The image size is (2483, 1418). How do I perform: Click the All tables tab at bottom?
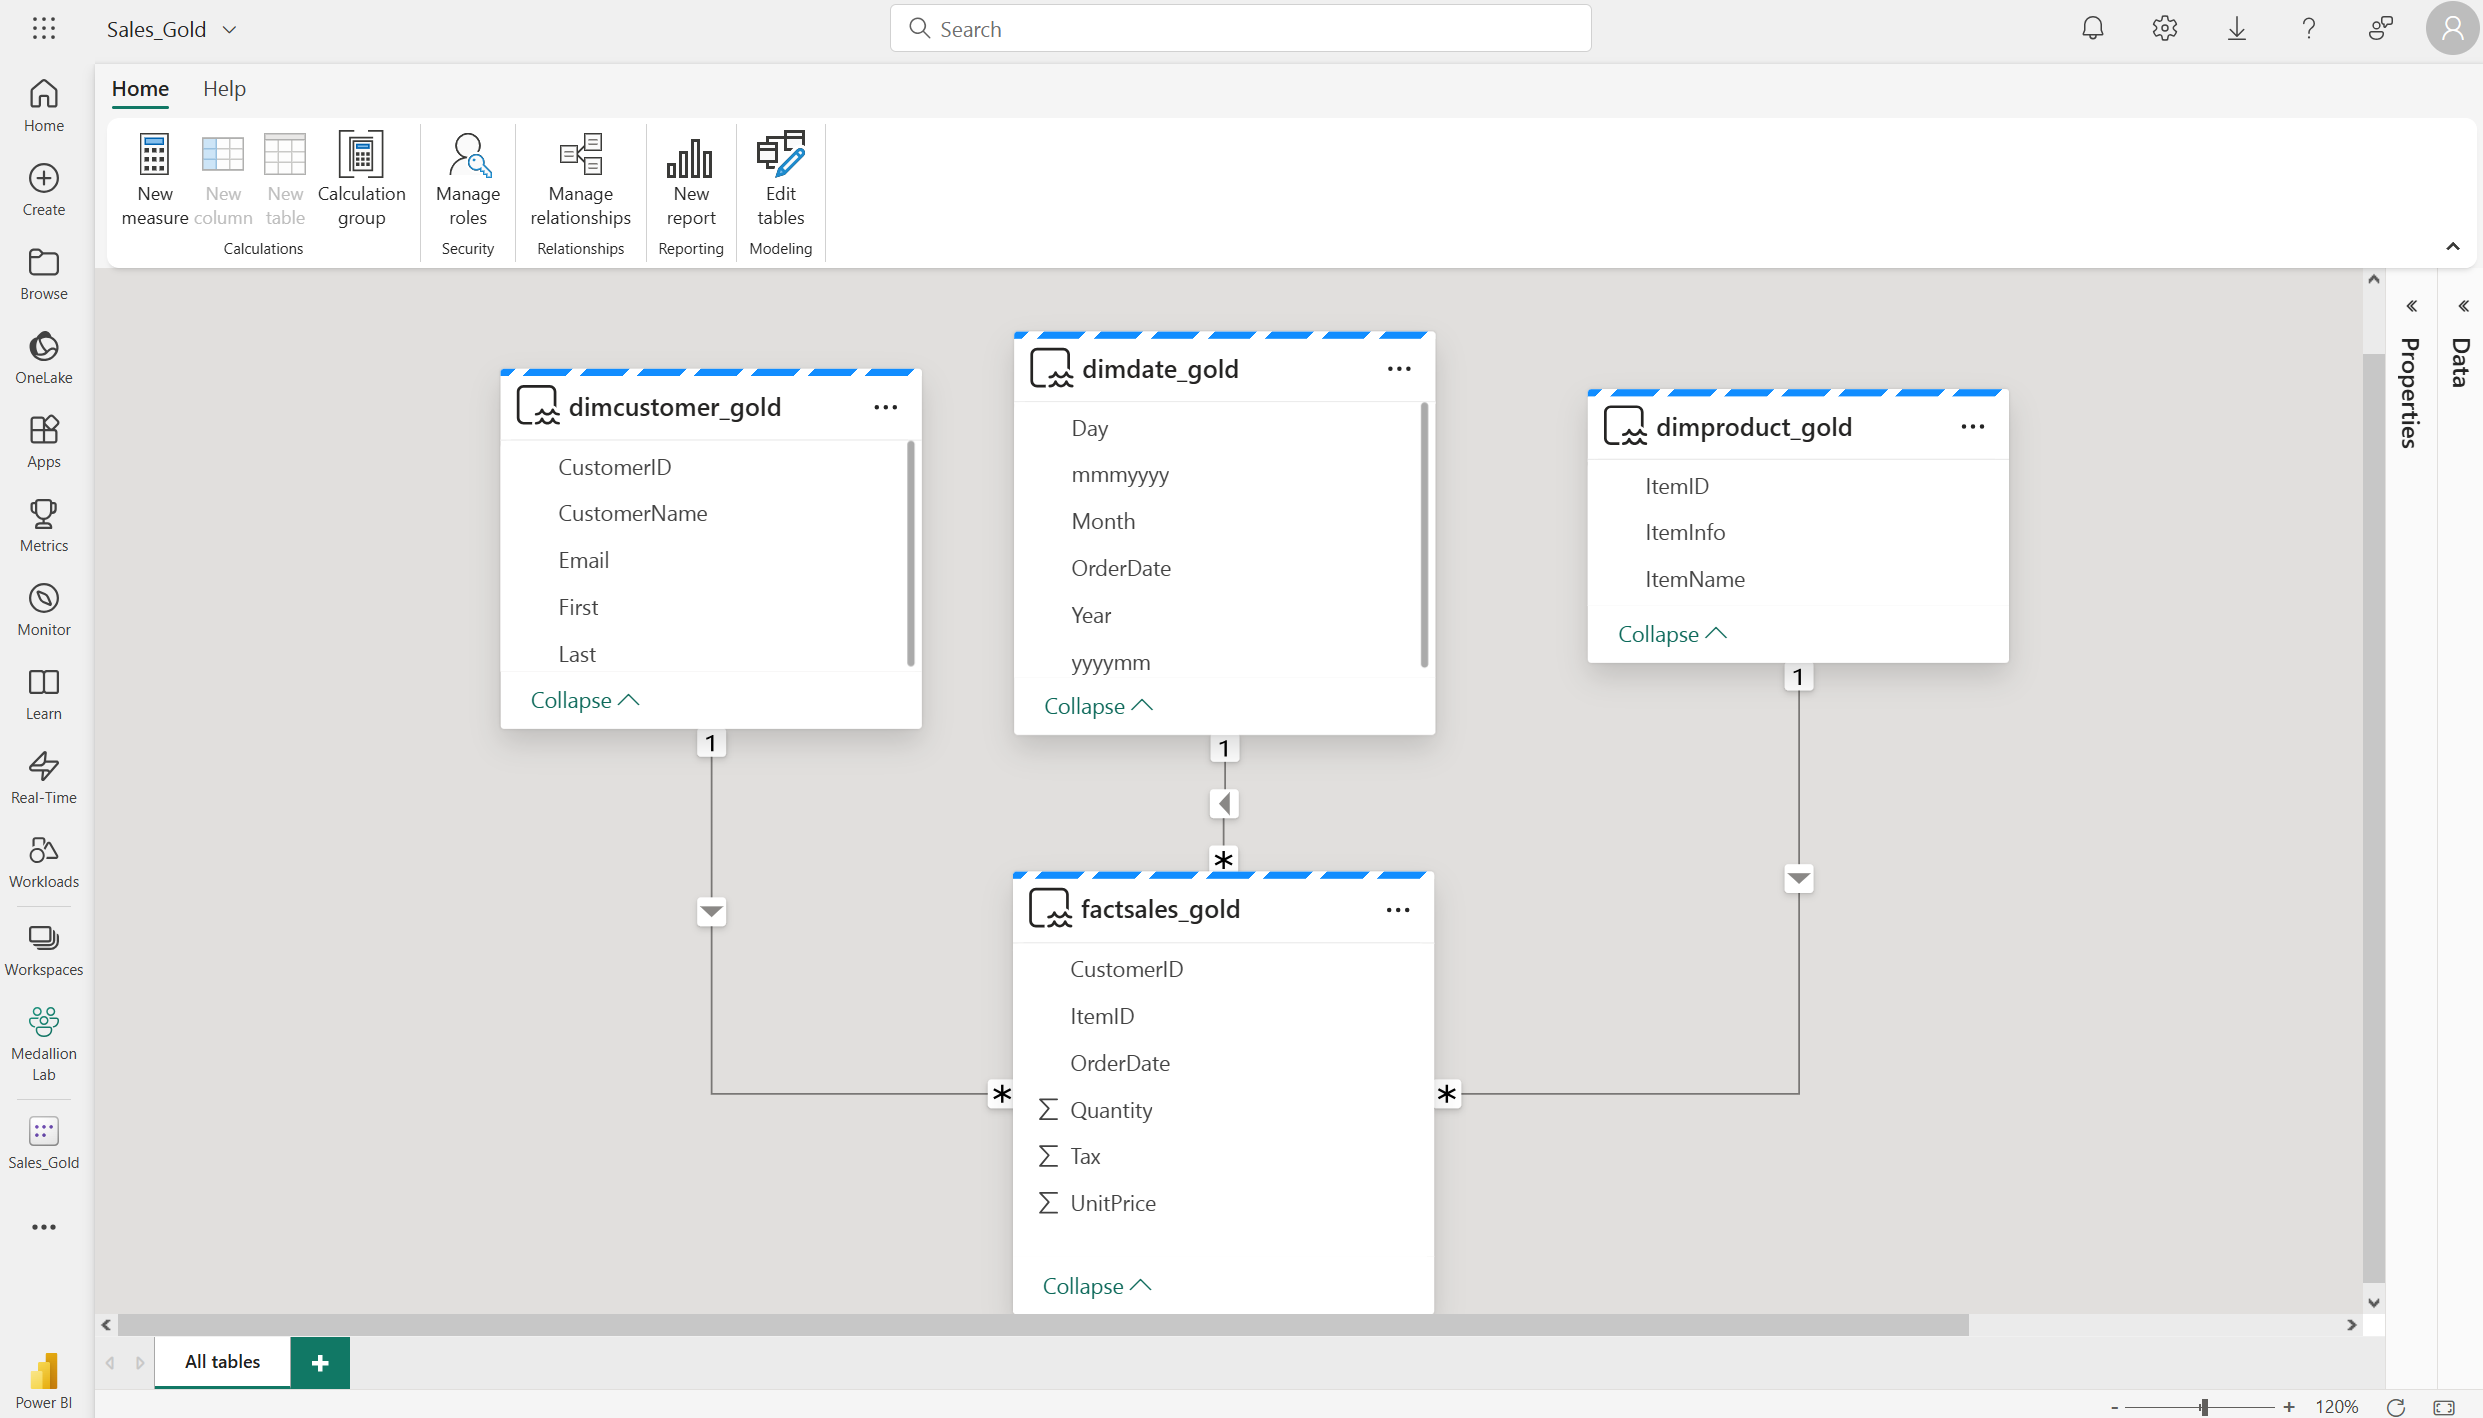tap(222, 1360)
